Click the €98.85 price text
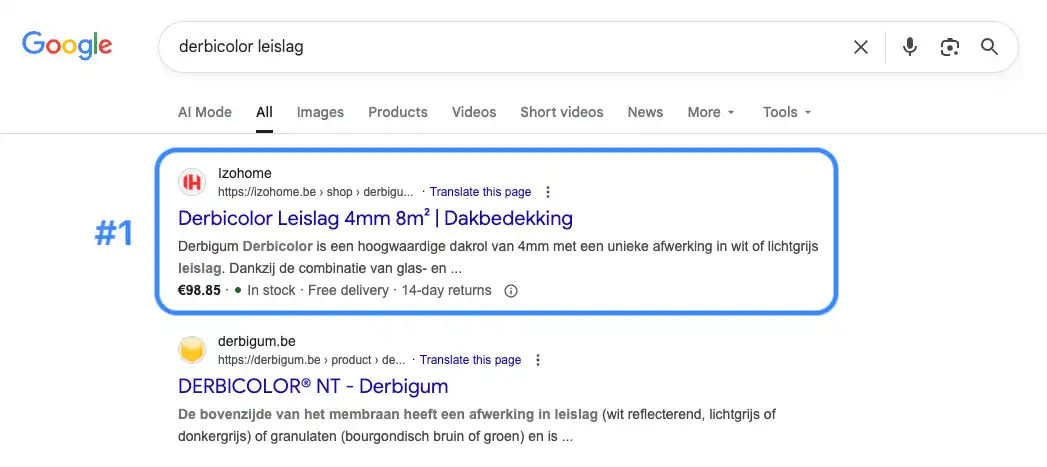1047x467 pixels. pos(199,291)
